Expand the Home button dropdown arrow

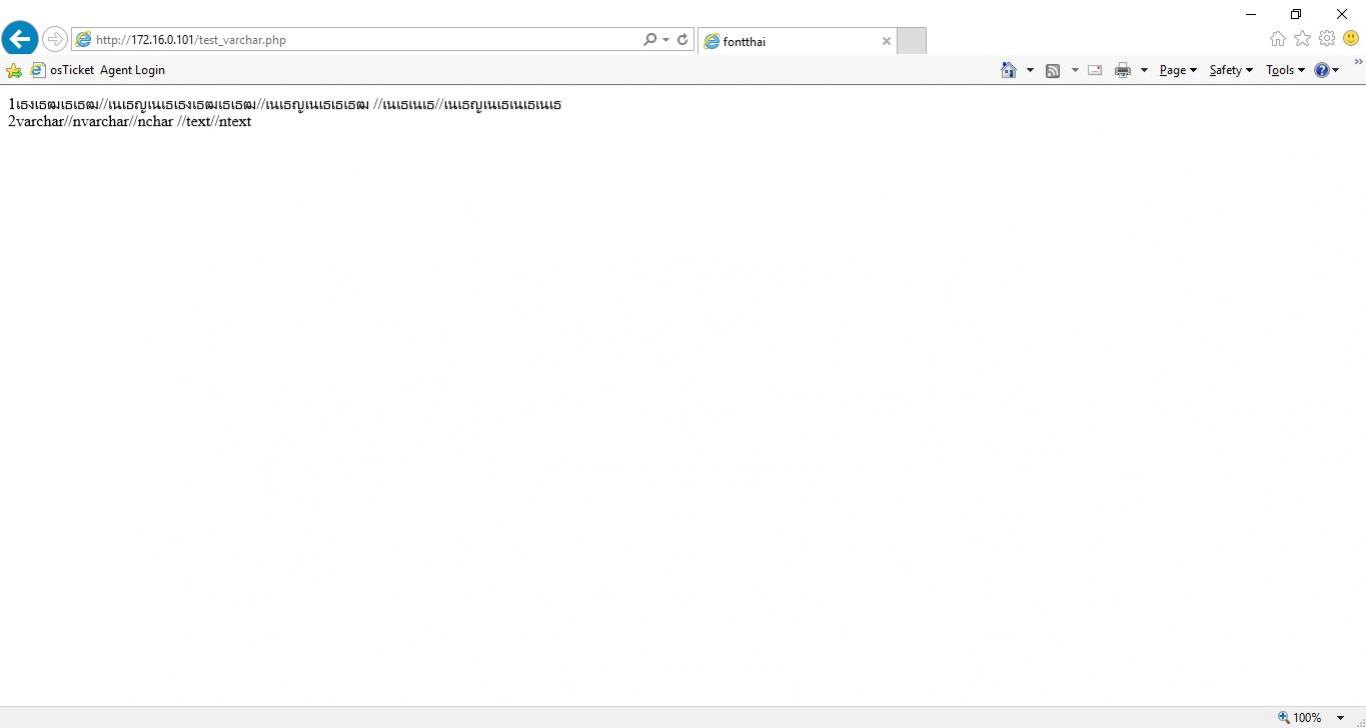pos(1030,70)
